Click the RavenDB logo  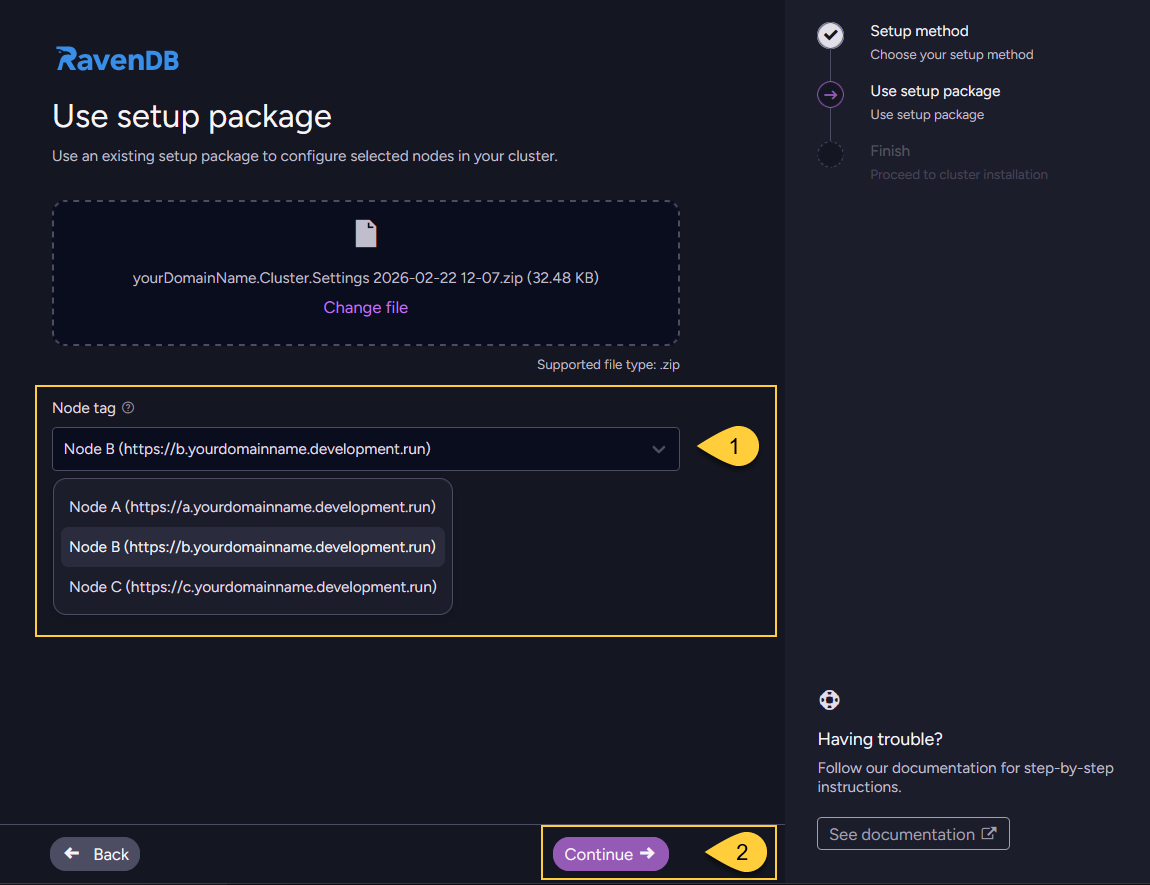pos(116,57)
